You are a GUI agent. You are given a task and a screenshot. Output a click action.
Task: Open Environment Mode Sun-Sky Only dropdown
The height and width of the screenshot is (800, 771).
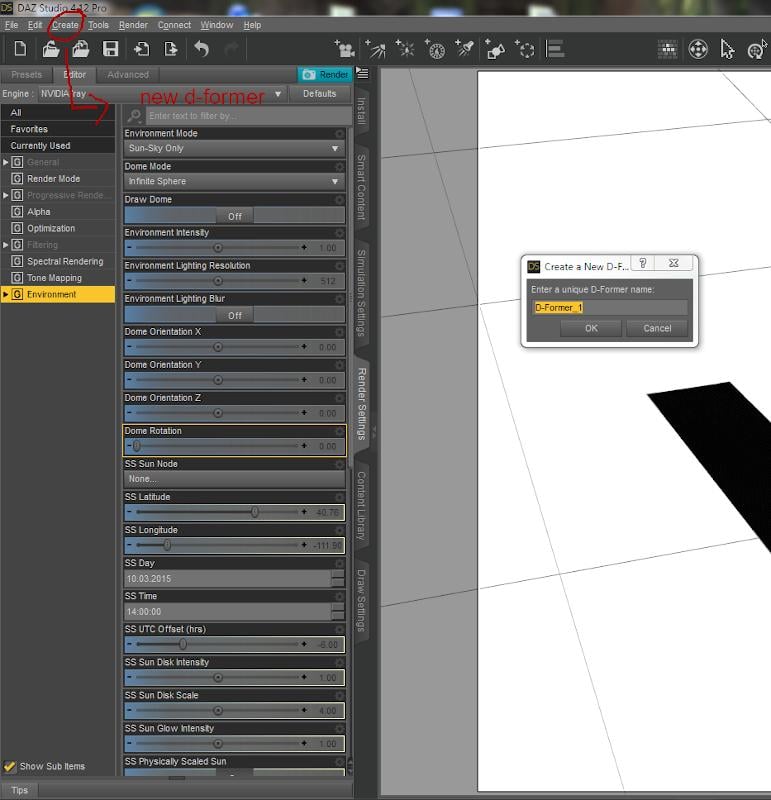coord(234,148)
